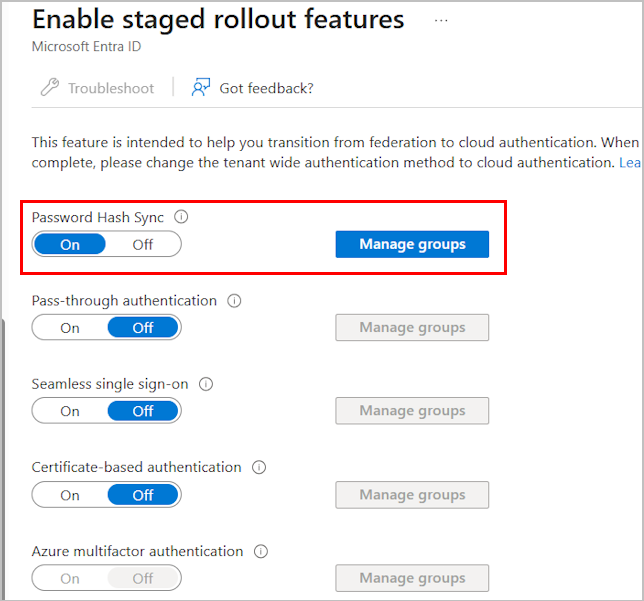This screenshot has width=644, height=601.
Task: Click the Troubleshoot toolbar label
Action: point(111,88)
